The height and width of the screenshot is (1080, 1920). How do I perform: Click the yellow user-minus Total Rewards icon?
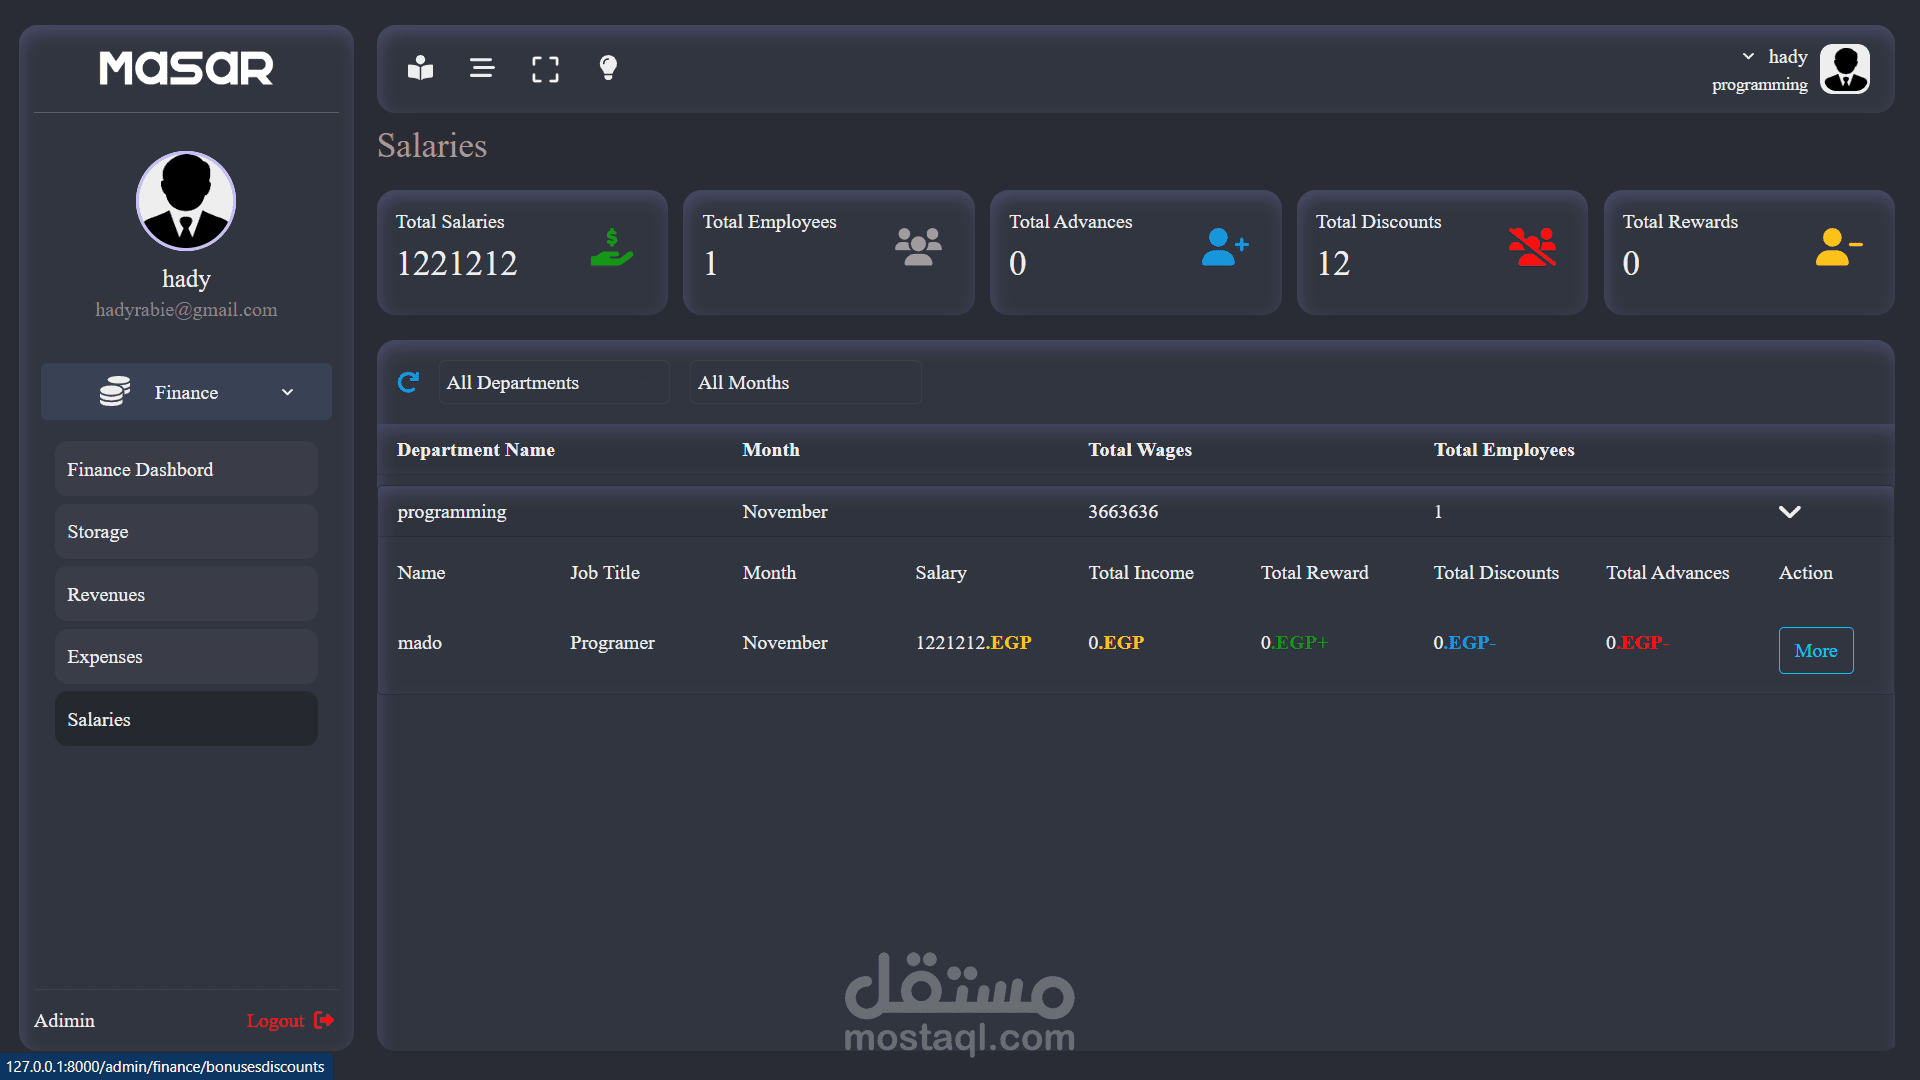click(x=1838, y=247)
